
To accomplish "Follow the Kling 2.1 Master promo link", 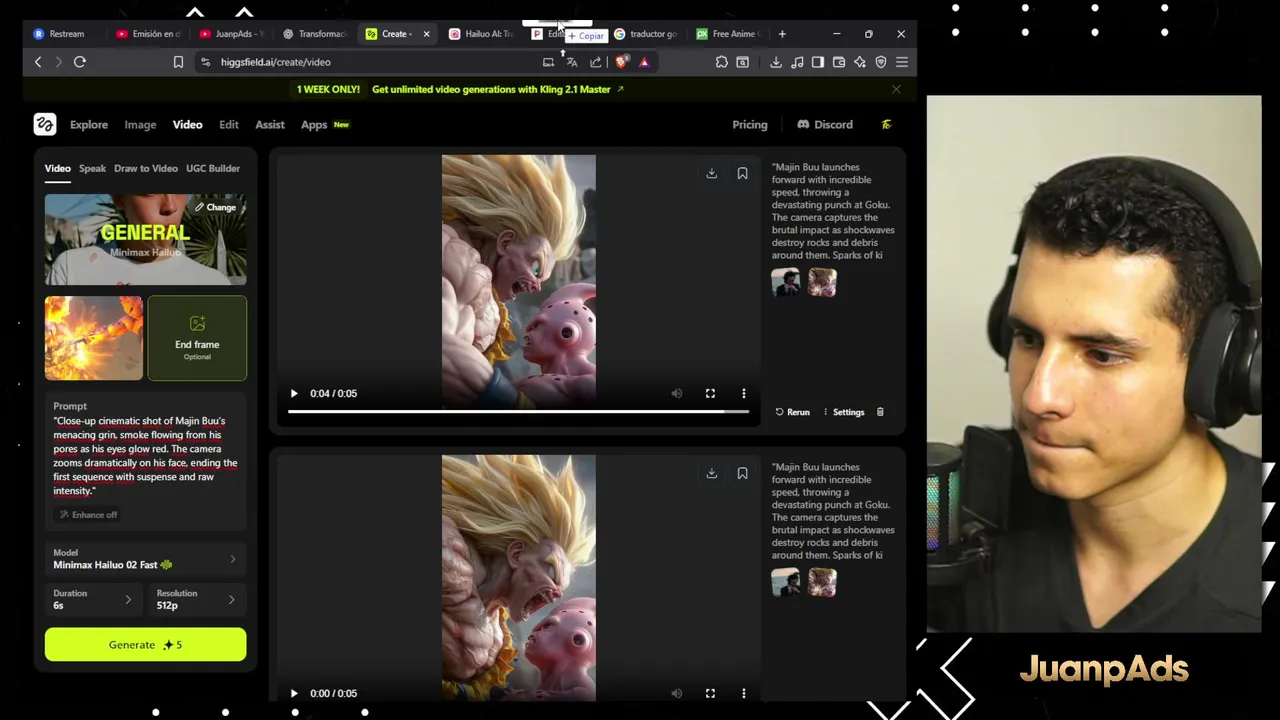I will click(497, 89).
